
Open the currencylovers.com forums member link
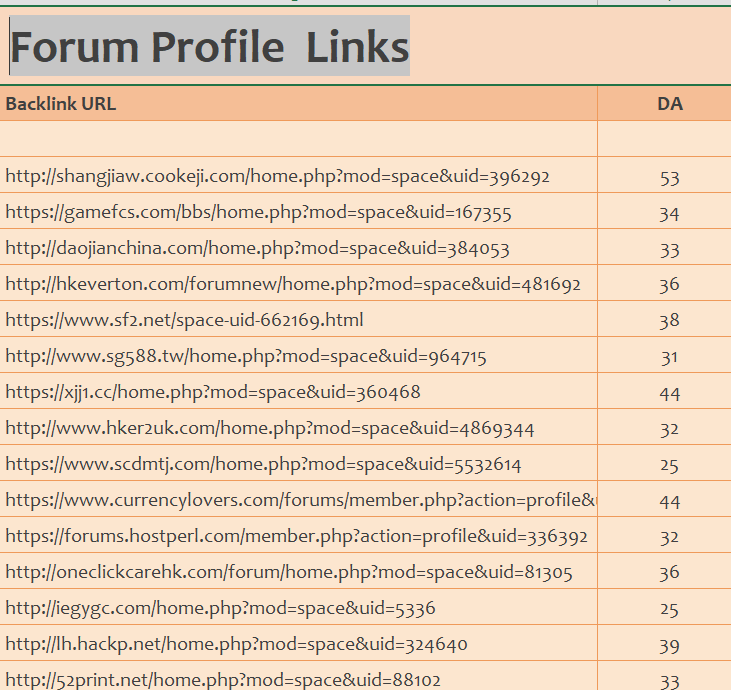point(300,500)
